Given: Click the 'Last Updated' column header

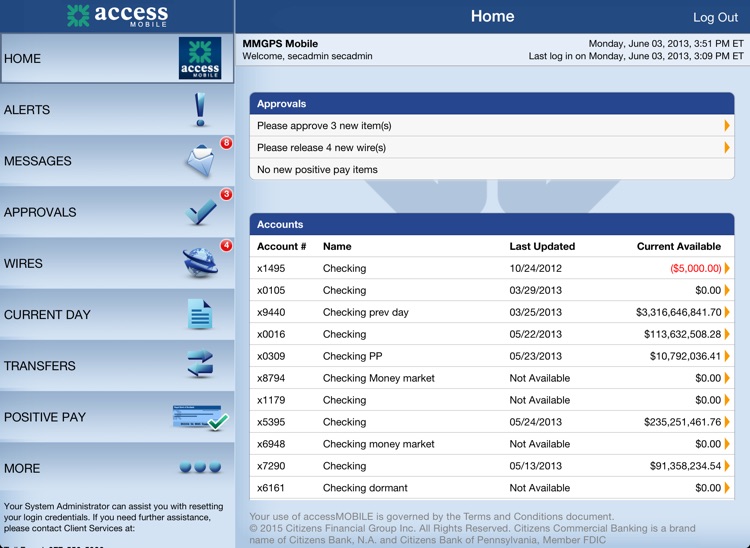Looking at the screenshot, I should pos(542,246).
